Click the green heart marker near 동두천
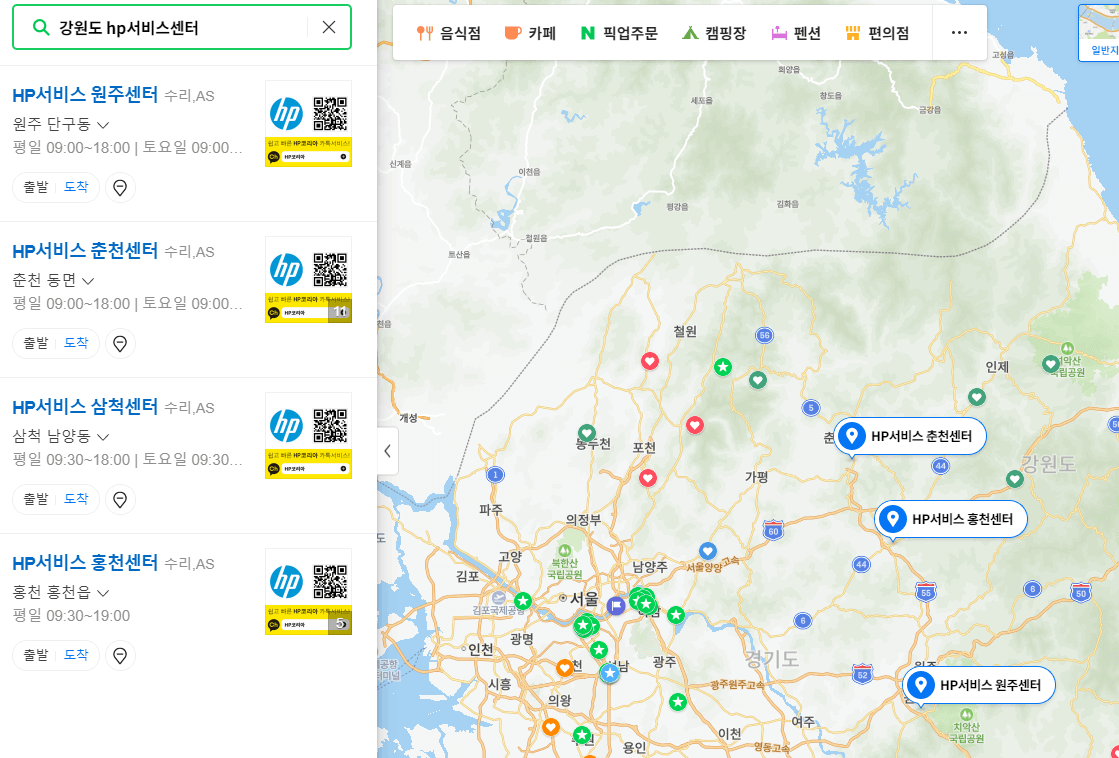Viewport: 1119px width, 758px height. [587, 433]
